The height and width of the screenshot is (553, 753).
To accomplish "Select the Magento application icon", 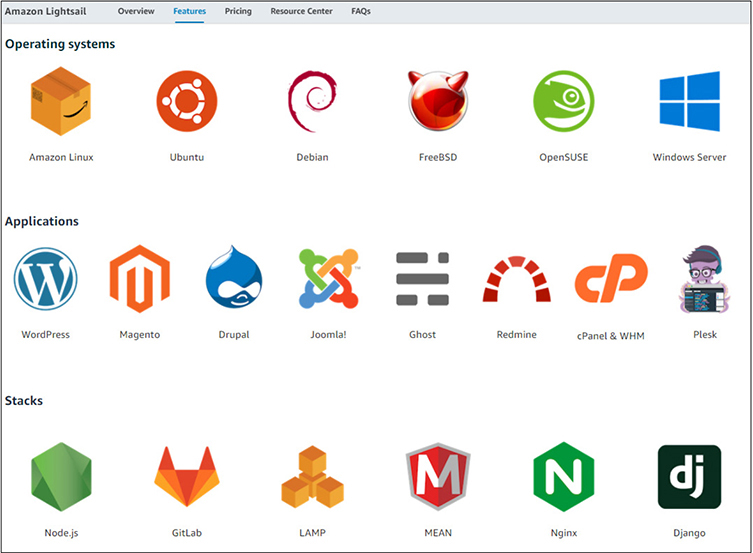I will click(x=139, y=279).
